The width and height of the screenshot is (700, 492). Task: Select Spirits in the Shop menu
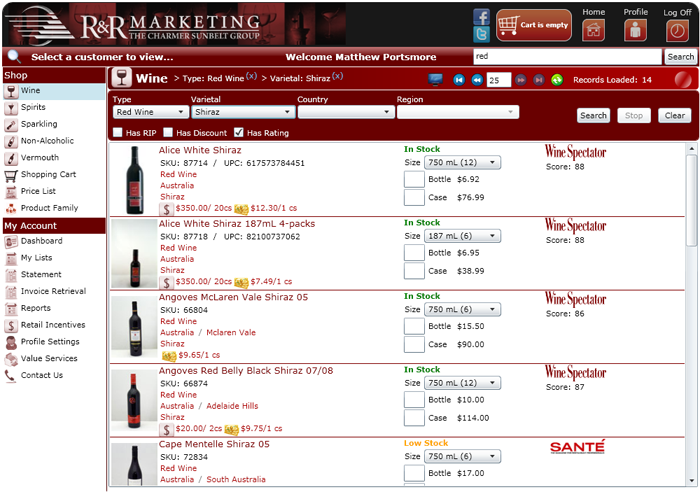click(x=54, y=107)
